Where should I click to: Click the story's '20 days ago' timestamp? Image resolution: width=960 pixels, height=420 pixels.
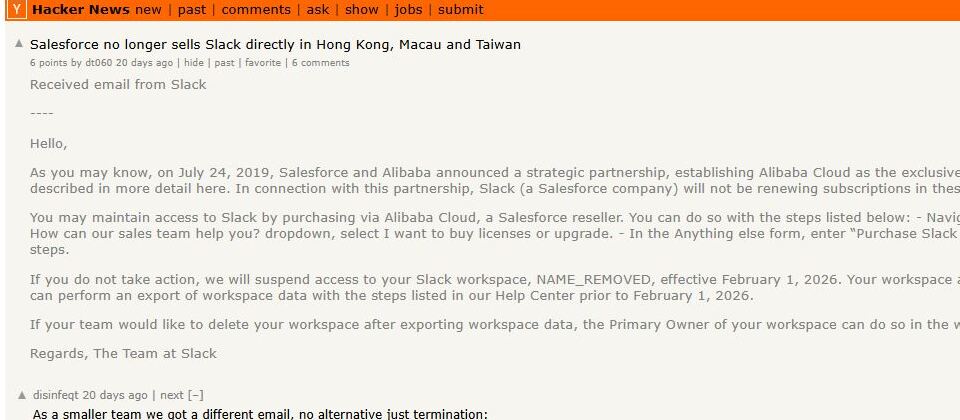[144, 63]
